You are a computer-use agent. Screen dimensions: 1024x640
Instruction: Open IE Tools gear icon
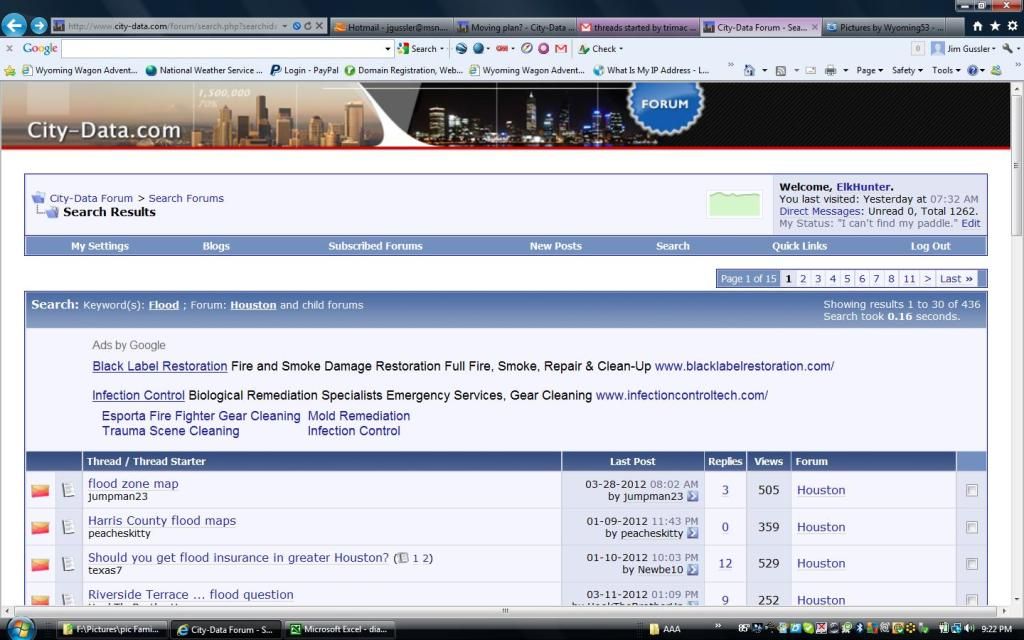(x=1012, y=26)
